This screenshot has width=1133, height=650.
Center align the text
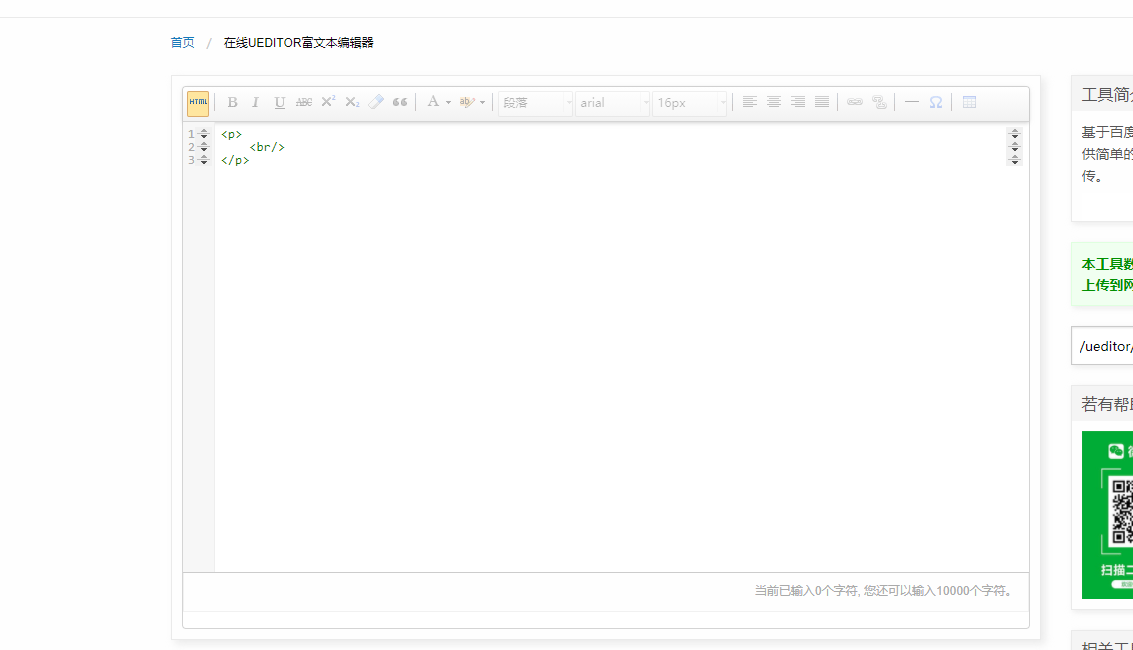[774, 102]
